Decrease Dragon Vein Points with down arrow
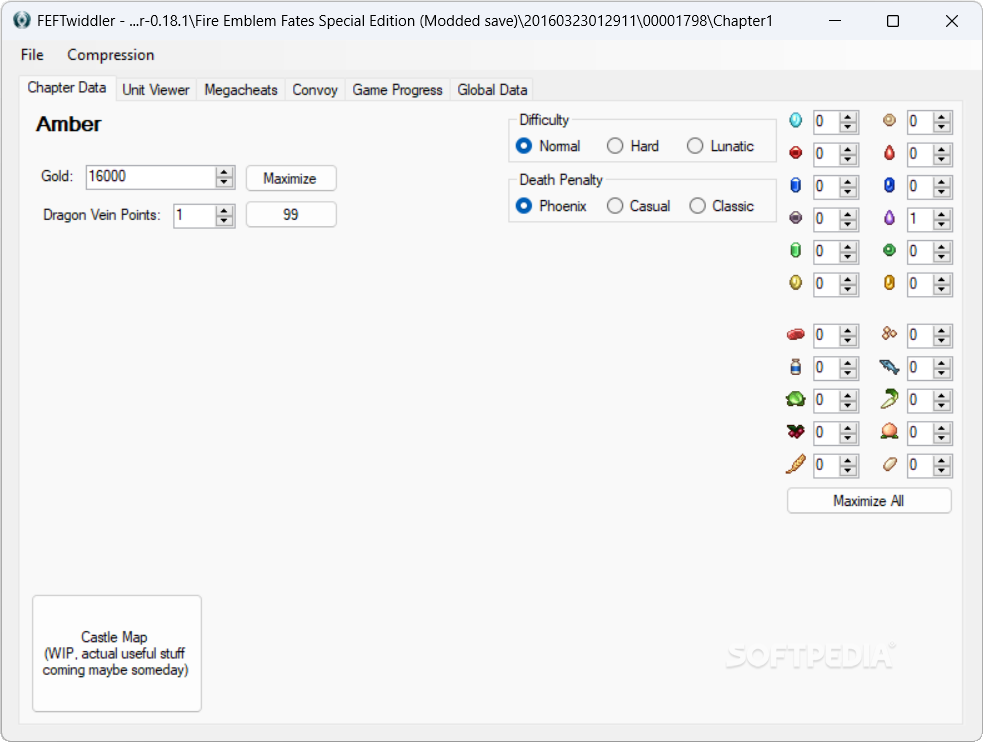This screenshot has width=983, height=742. [x=224, y=221]
